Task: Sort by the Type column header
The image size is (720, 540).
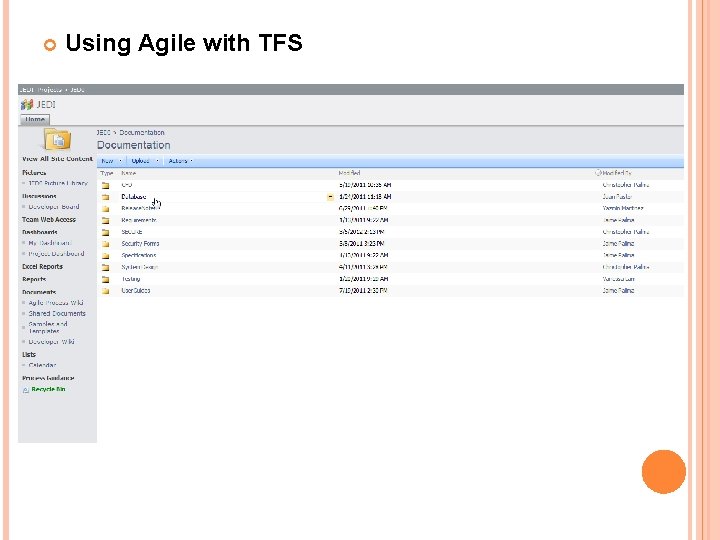Action: tap(107, 173)
